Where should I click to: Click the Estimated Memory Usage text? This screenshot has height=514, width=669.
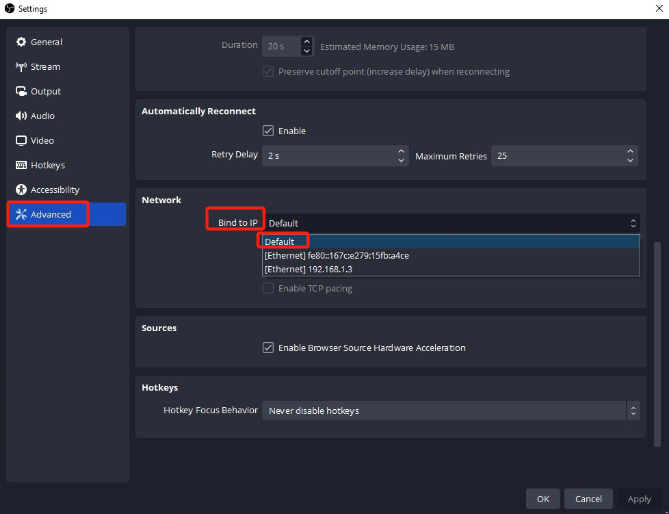pos(387,46)
